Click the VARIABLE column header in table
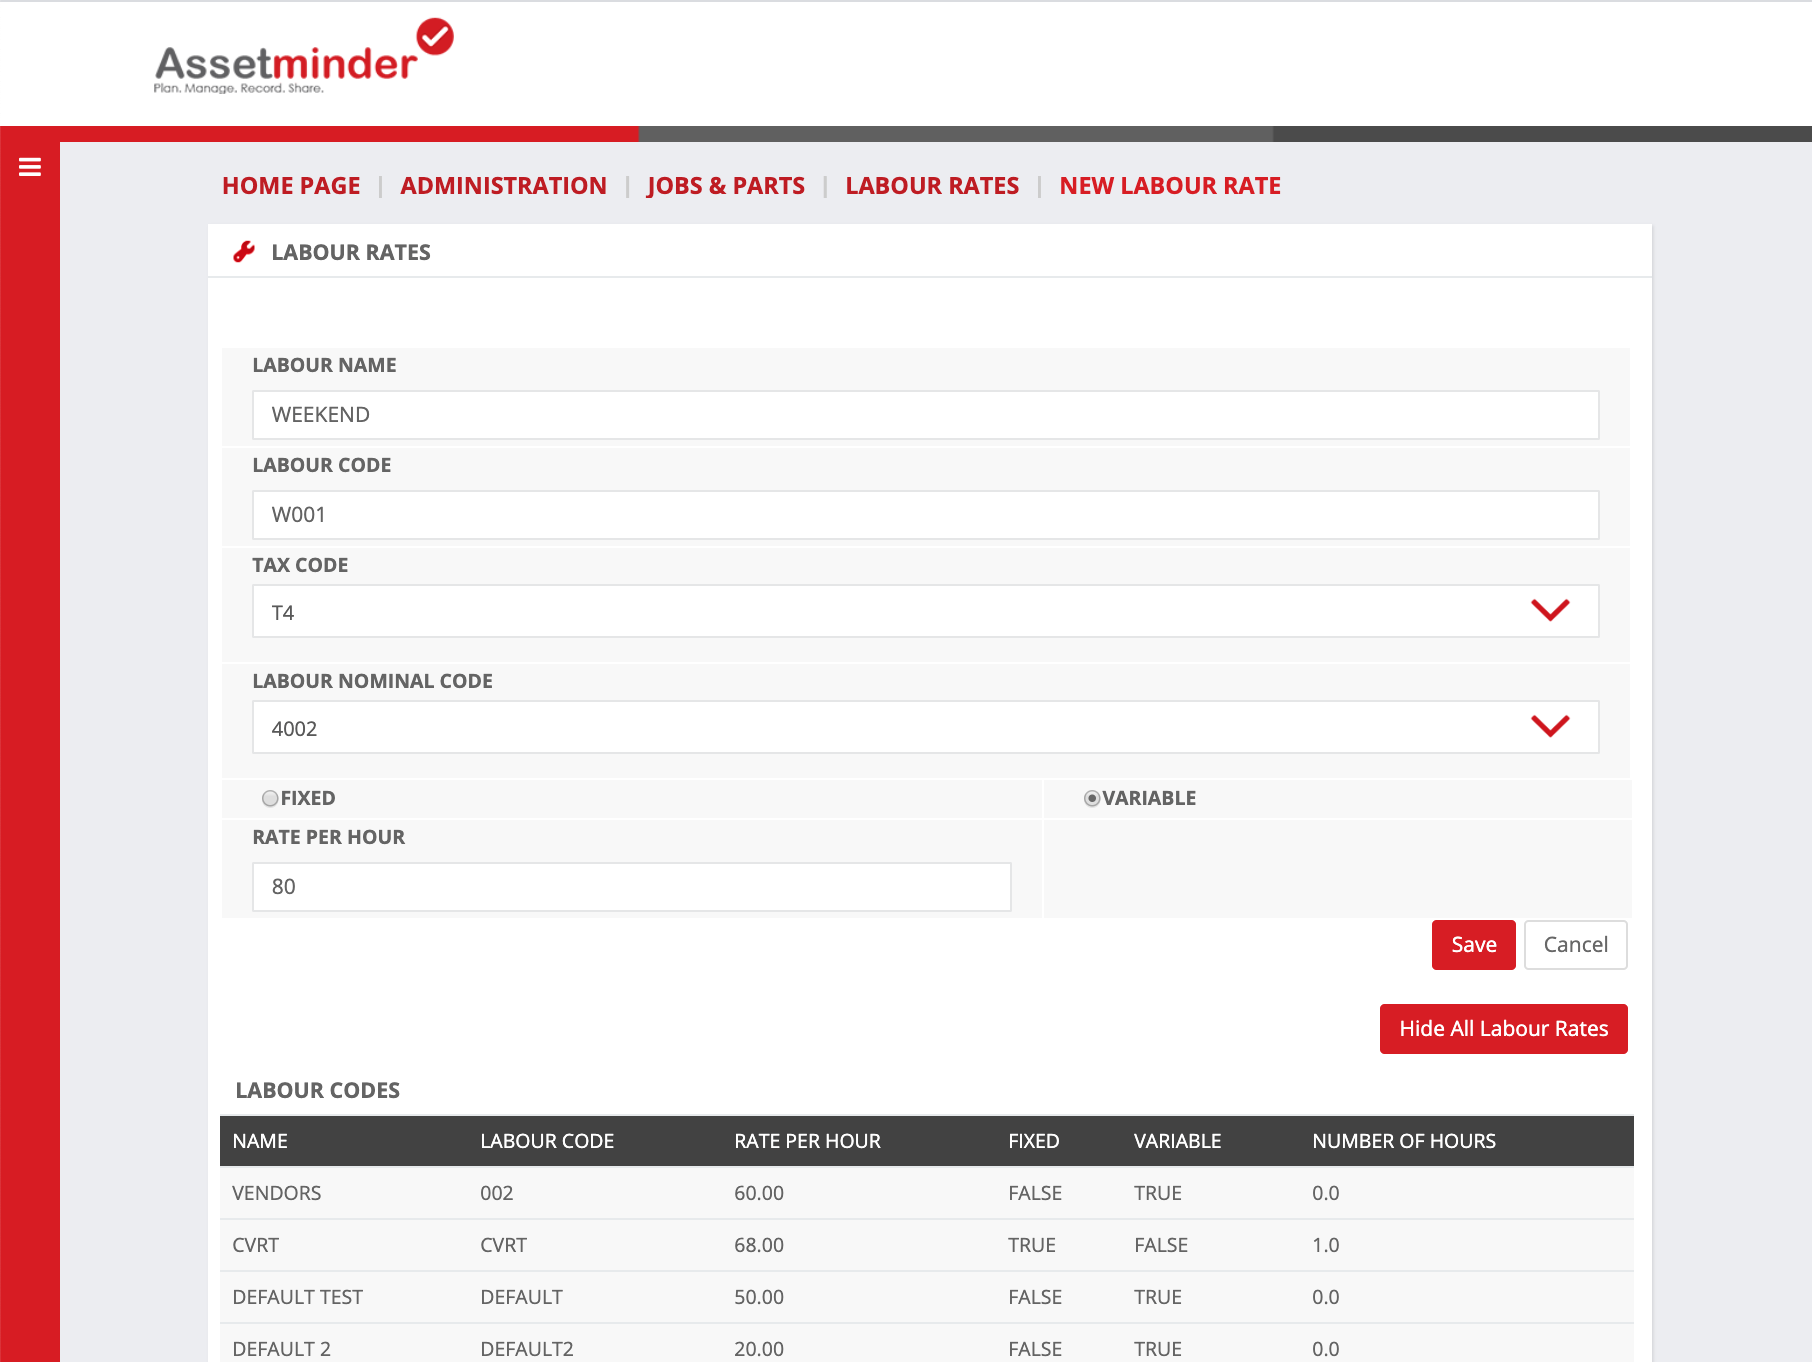The image size is (1812, 1362). (1177, 1141)
